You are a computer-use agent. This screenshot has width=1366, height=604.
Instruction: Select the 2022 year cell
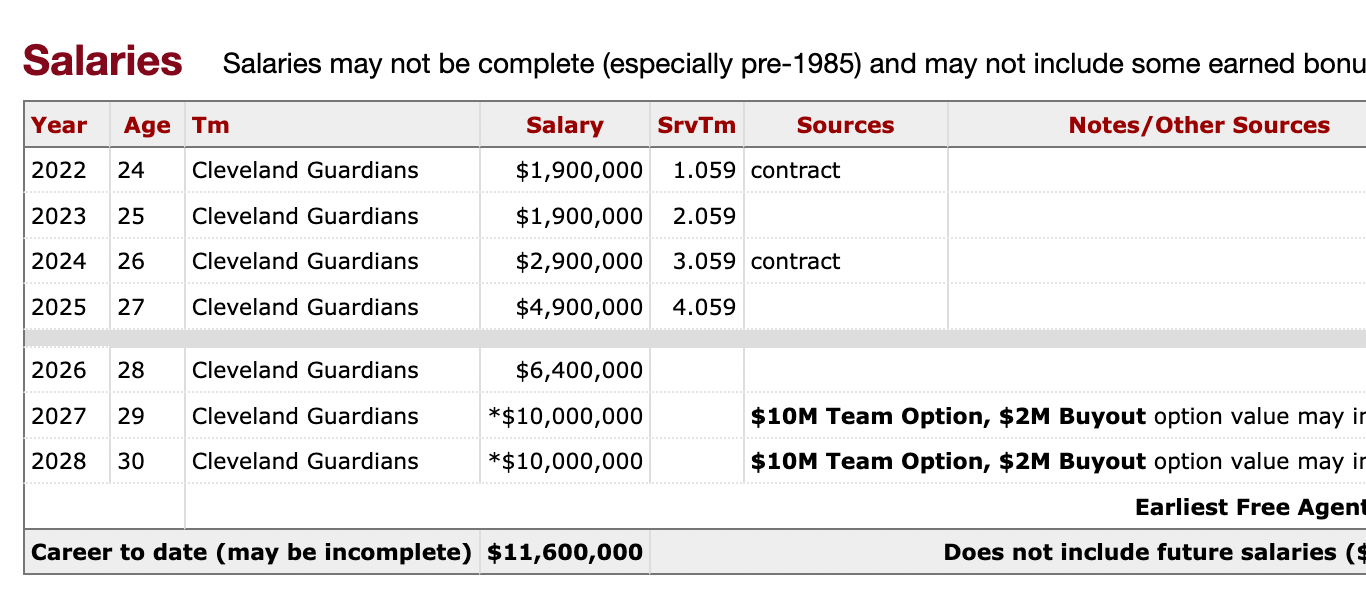pos(59,170)
